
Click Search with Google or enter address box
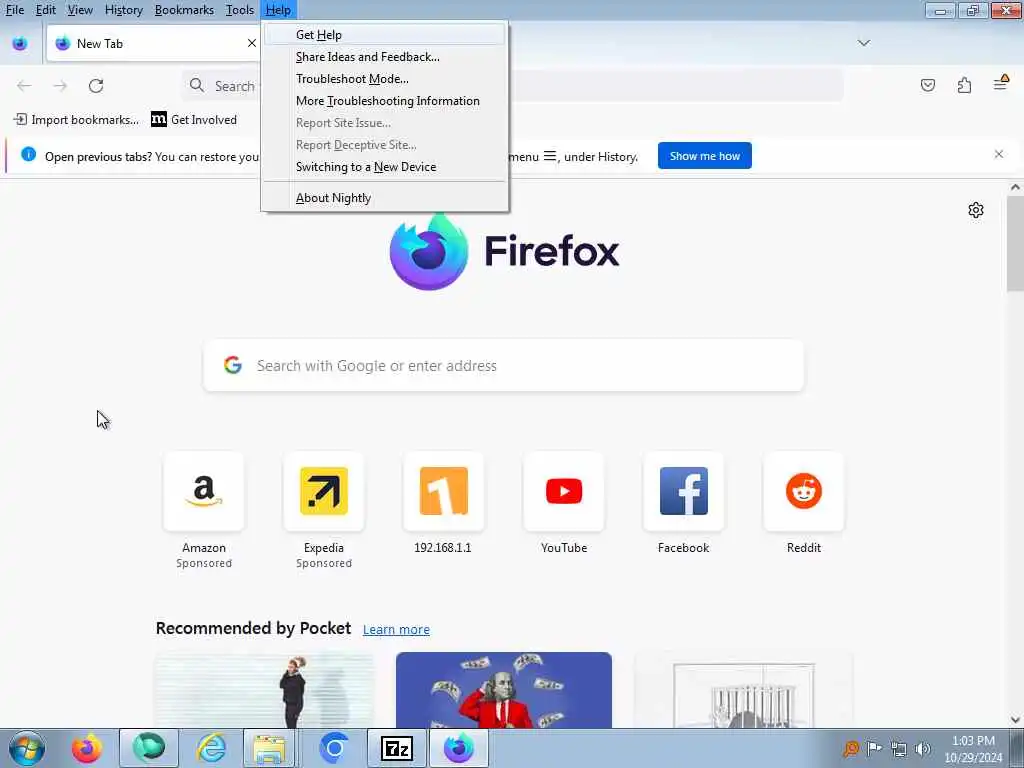pos(504,366)
